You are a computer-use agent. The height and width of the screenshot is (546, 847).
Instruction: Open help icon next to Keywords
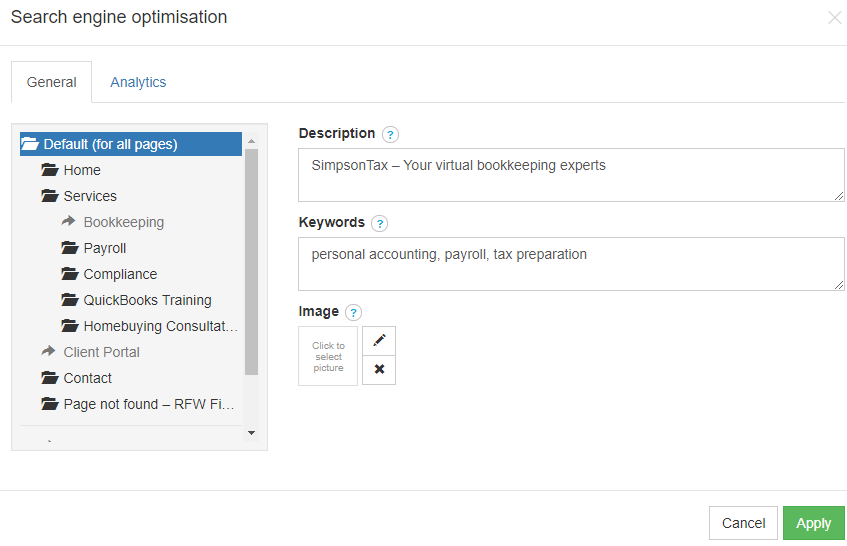[x=379, y=224]
